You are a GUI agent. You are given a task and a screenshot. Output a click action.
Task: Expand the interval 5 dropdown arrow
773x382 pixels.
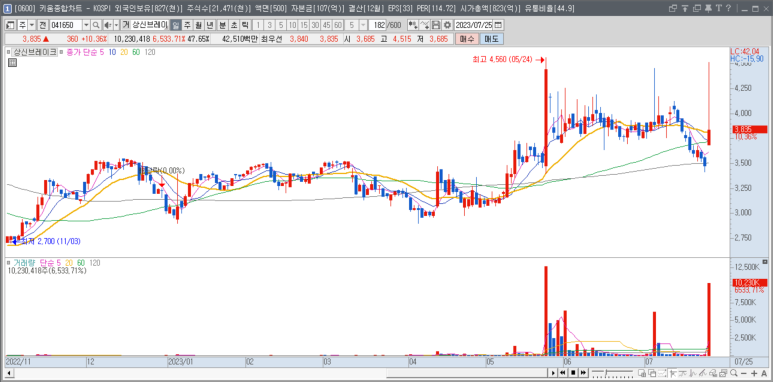[x=363, y=25]
